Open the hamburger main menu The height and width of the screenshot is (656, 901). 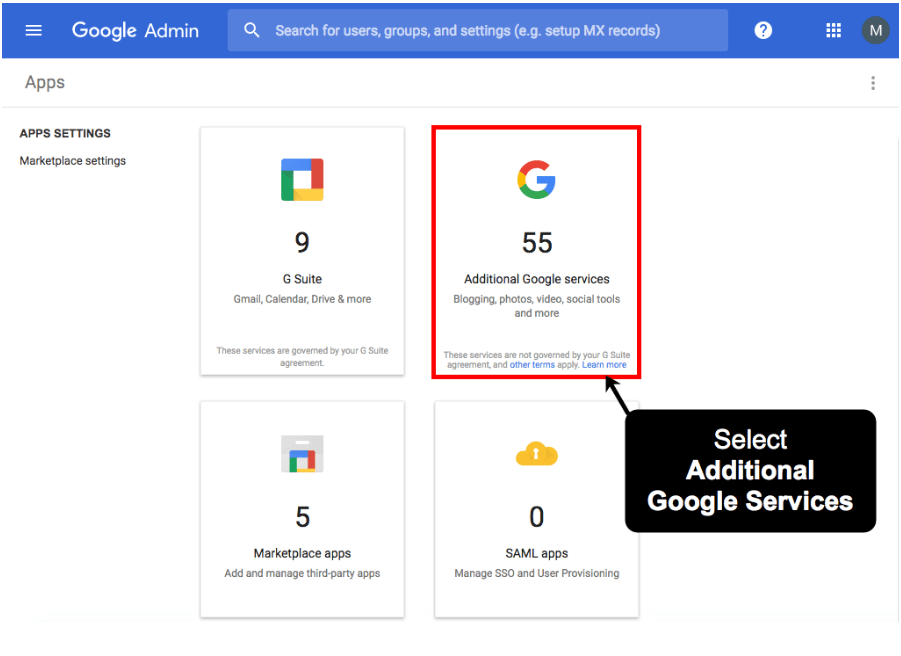tap(34, 30)
